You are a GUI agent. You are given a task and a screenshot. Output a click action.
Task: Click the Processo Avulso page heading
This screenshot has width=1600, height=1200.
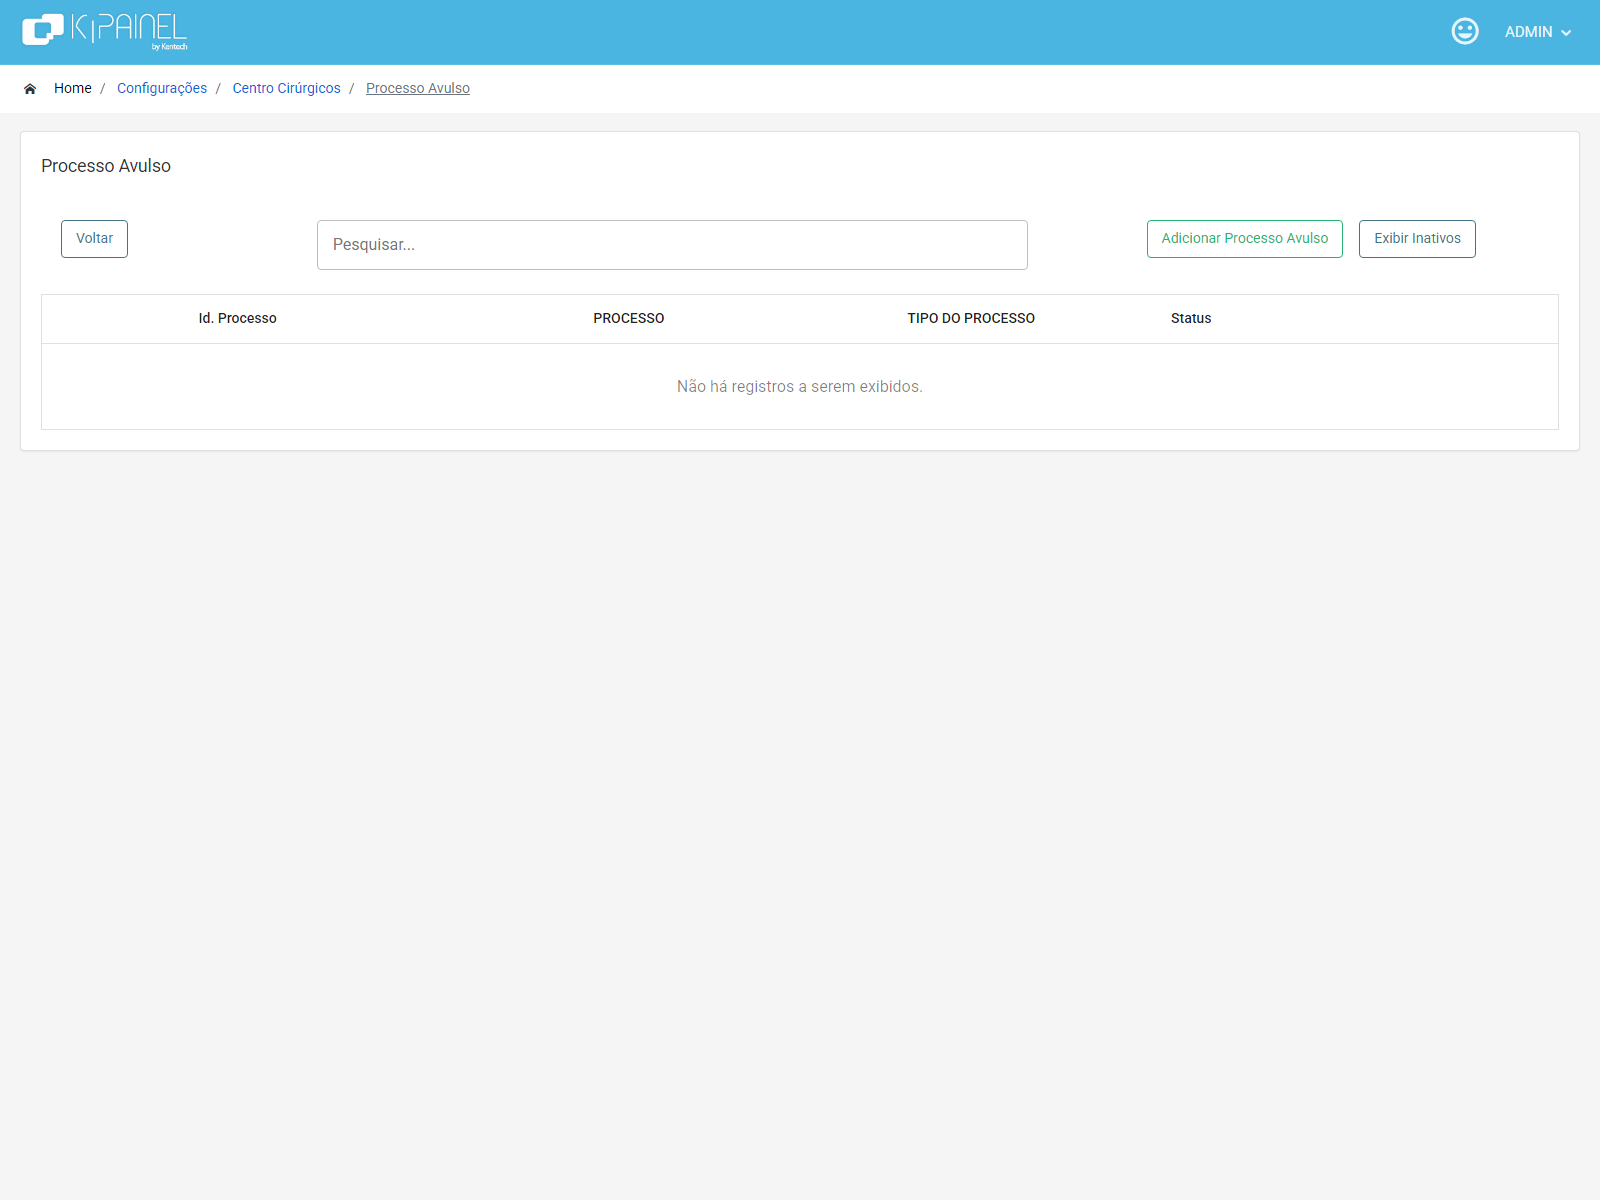[x=106, y=166]
